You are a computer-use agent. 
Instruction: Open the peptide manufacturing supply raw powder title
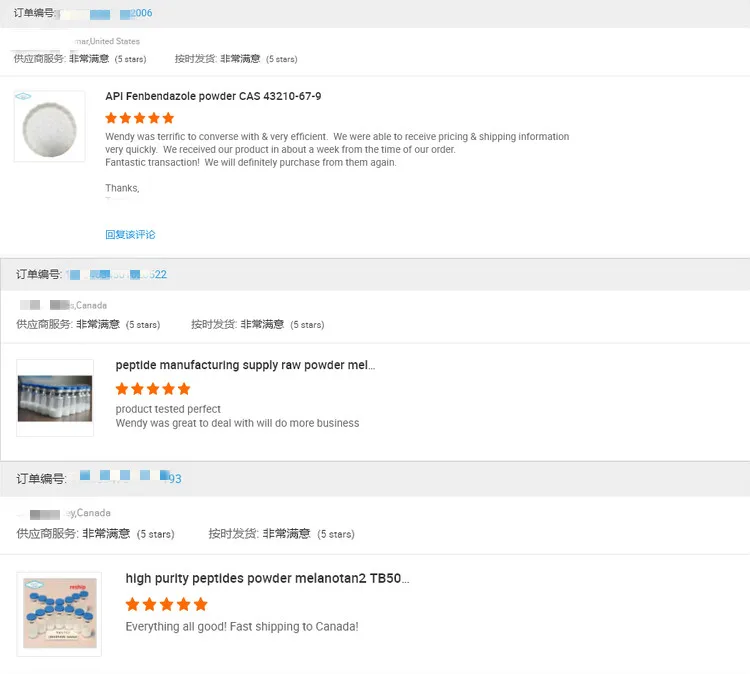point(245,365)
